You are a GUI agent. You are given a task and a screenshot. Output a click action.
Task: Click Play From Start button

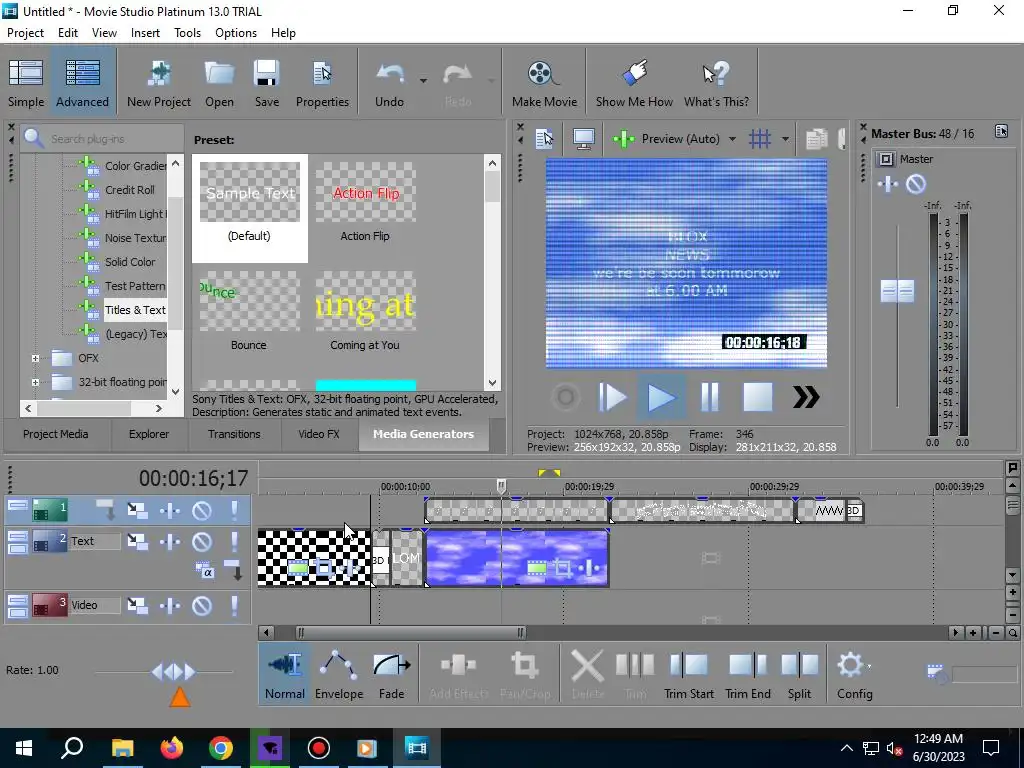612,397
